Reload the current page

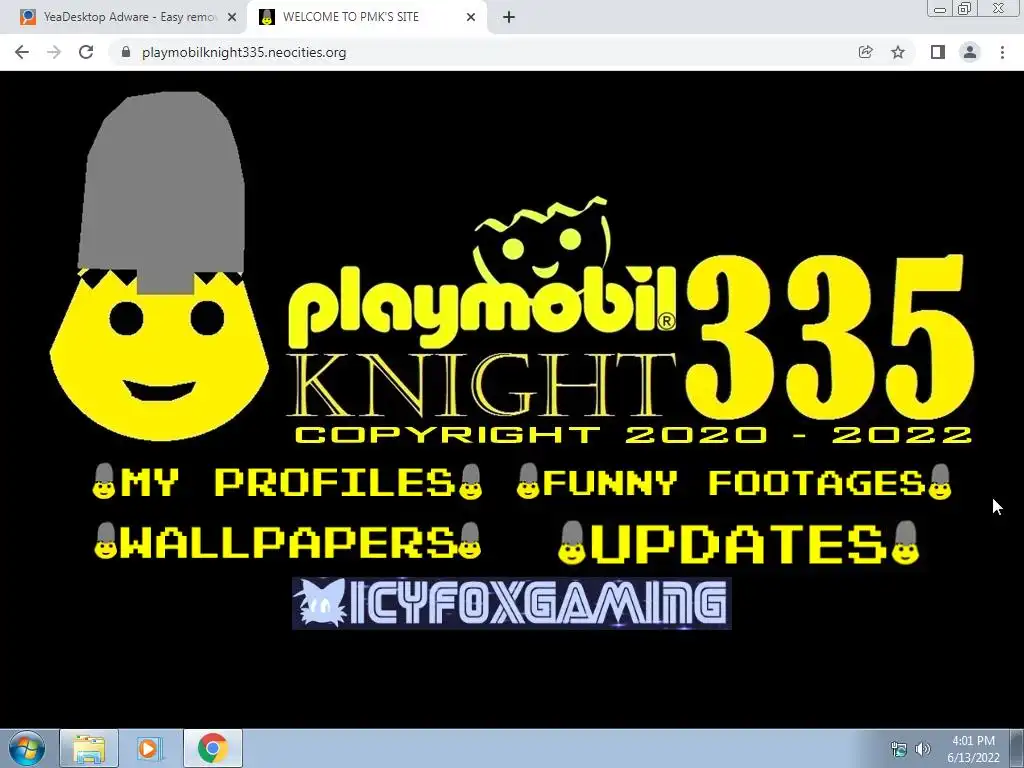[86, 52]
